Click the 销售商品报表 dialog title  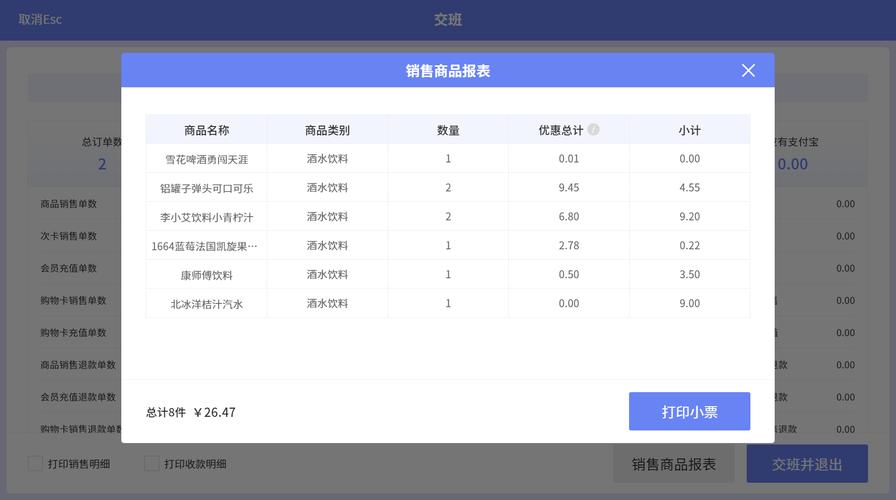pos(448,71)
